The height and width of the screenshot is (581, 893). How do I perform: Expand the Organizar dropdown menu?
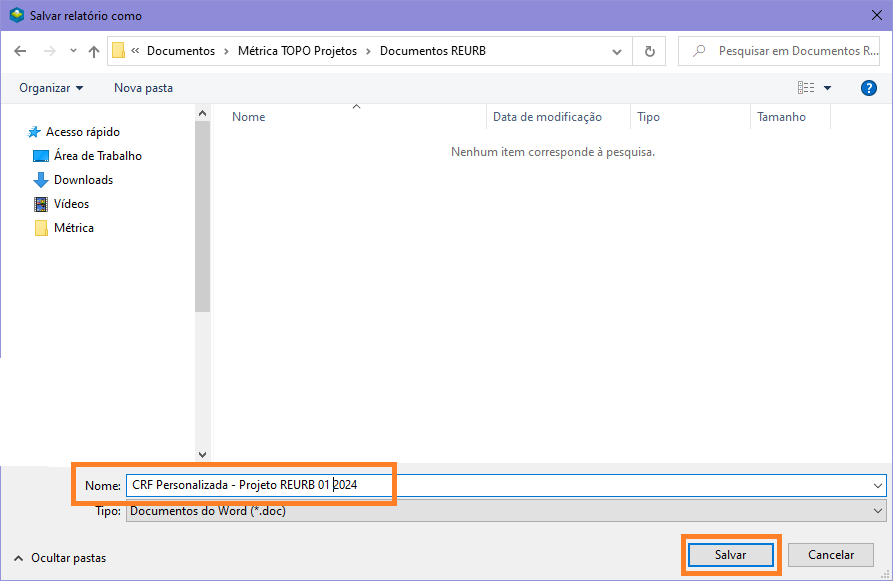pos(51,88)
